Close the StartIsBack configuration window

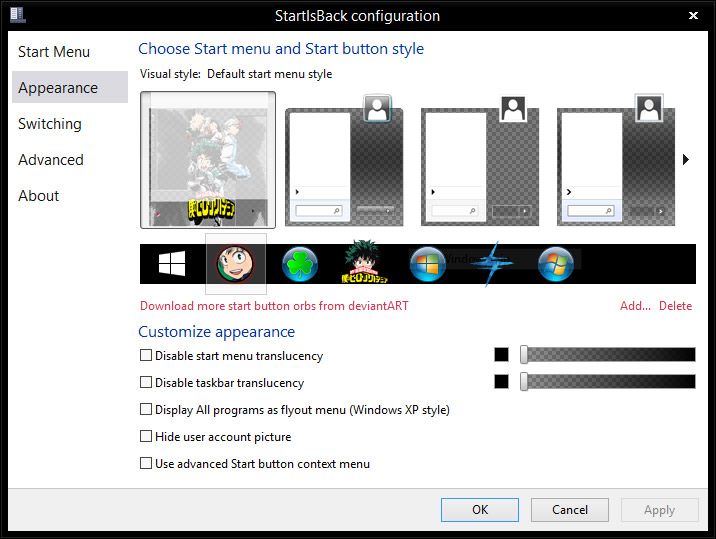click(x=693, y=16)
